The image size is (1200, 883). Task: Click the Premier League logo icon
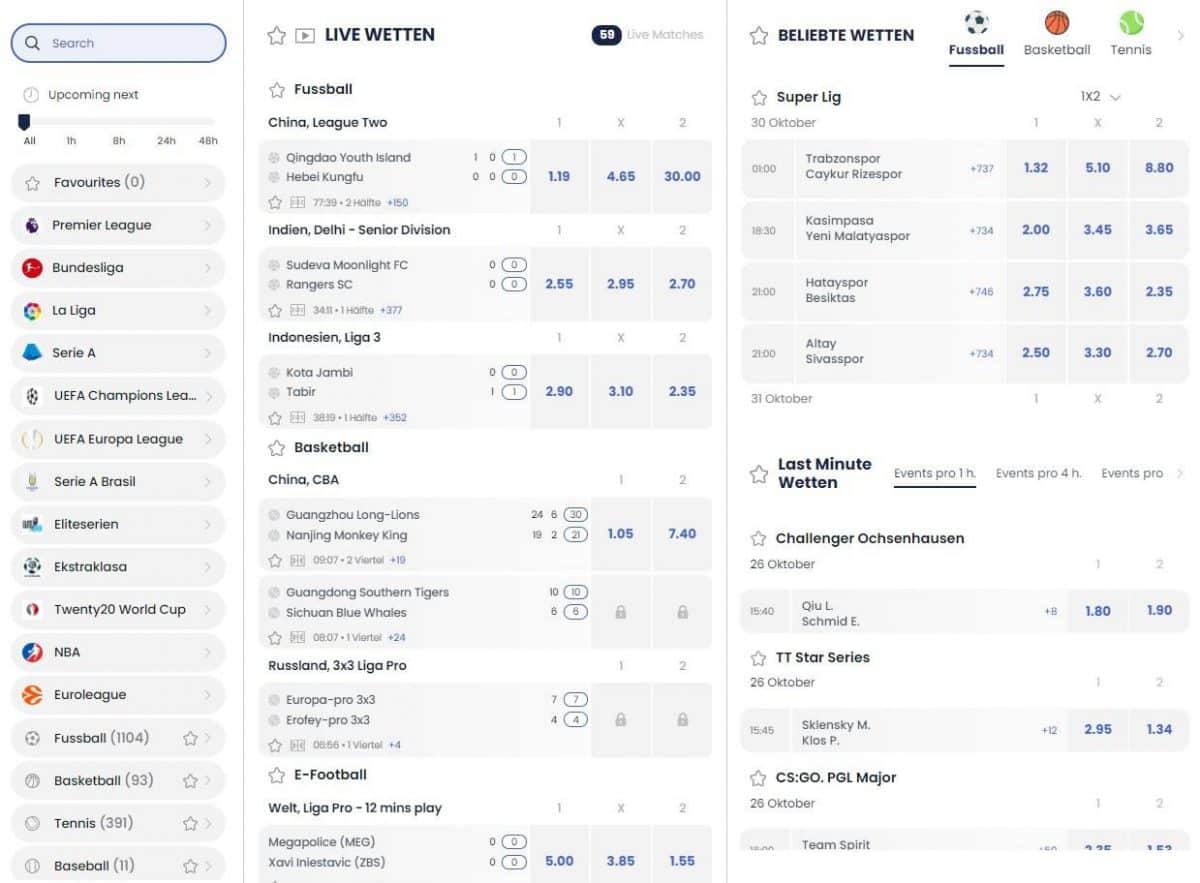[x=32, y=225]
